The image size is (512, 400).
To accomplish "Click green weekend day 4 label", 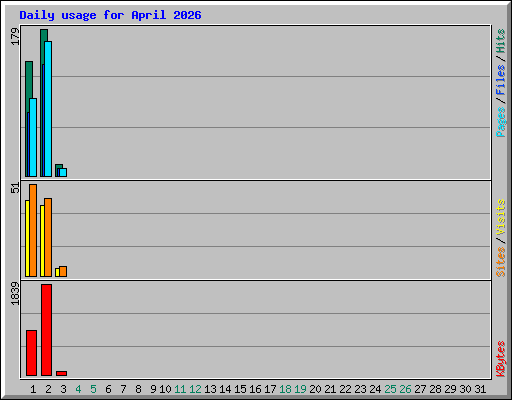I will click(x=78, y=389).
